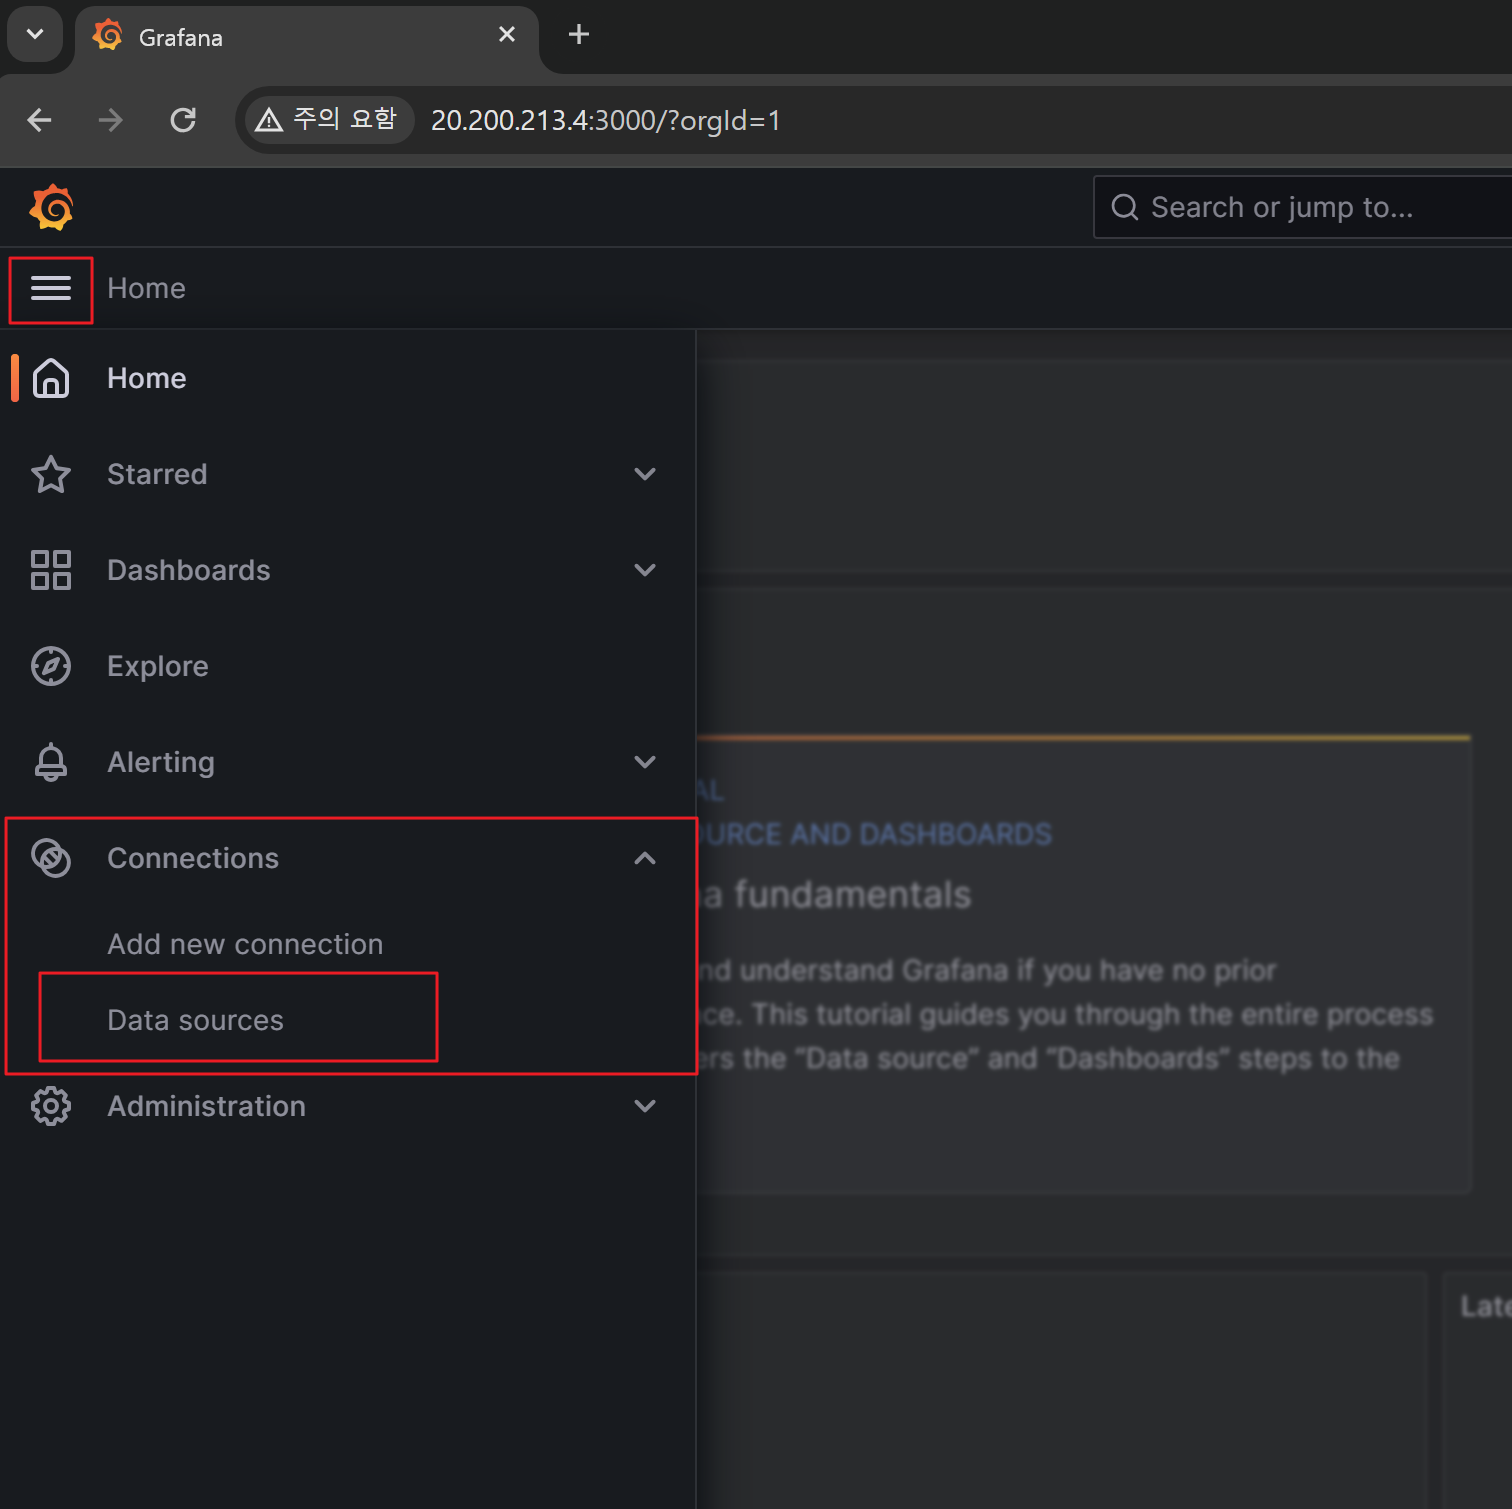Expand the Starred section chevron
Image resolution: width=1512 pixels, height=1509 pixels.
tap(645, 474)
